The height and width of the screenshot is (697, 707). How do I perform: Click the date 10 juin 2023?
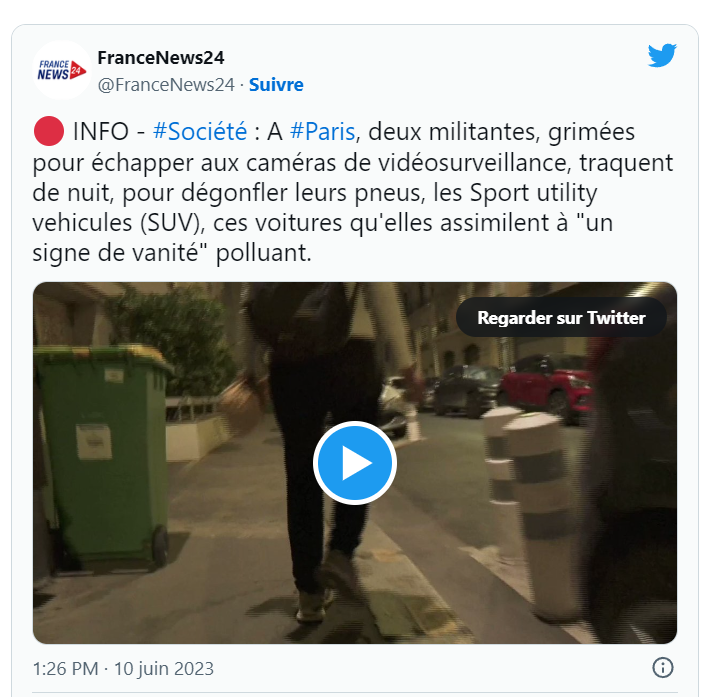(164, 669)
